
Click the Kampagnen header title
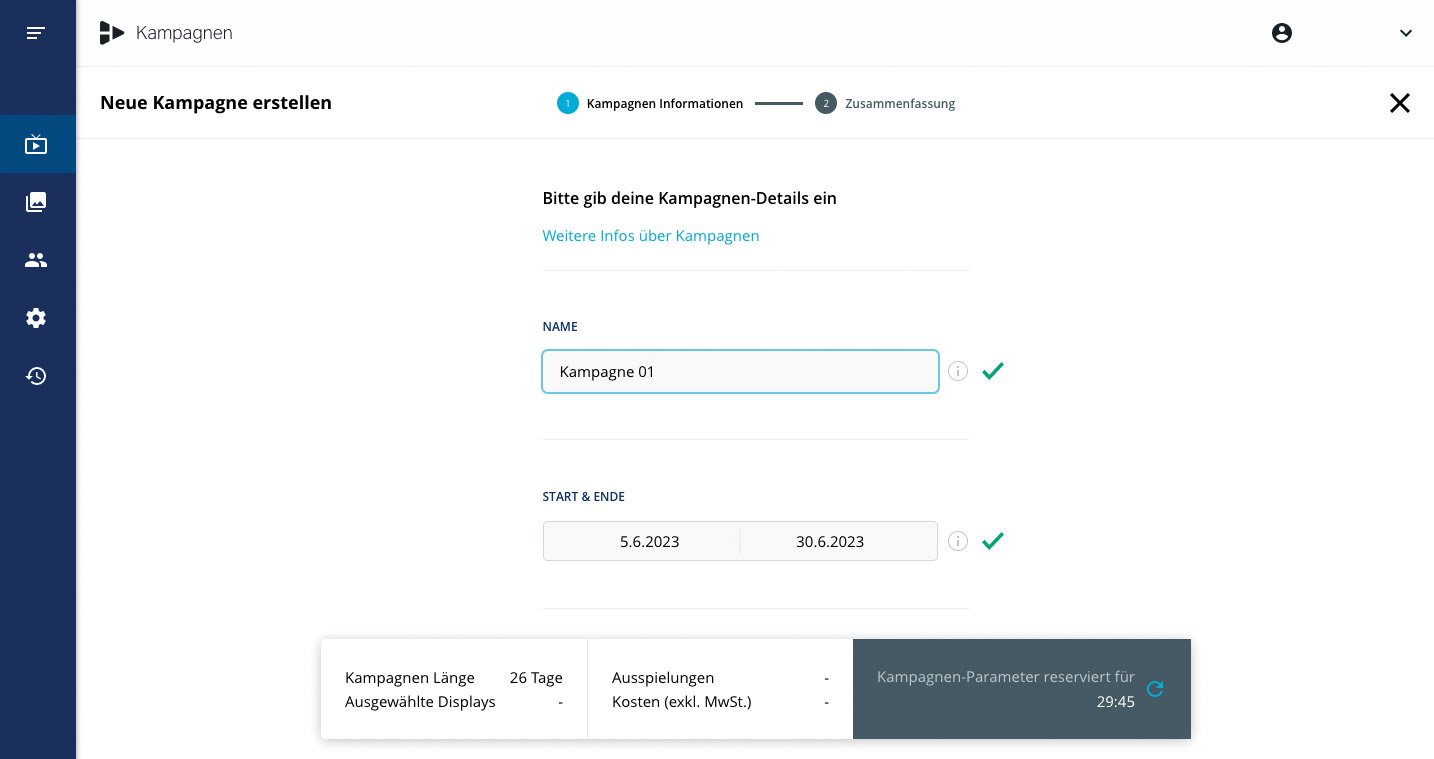[x=184, y=33]
